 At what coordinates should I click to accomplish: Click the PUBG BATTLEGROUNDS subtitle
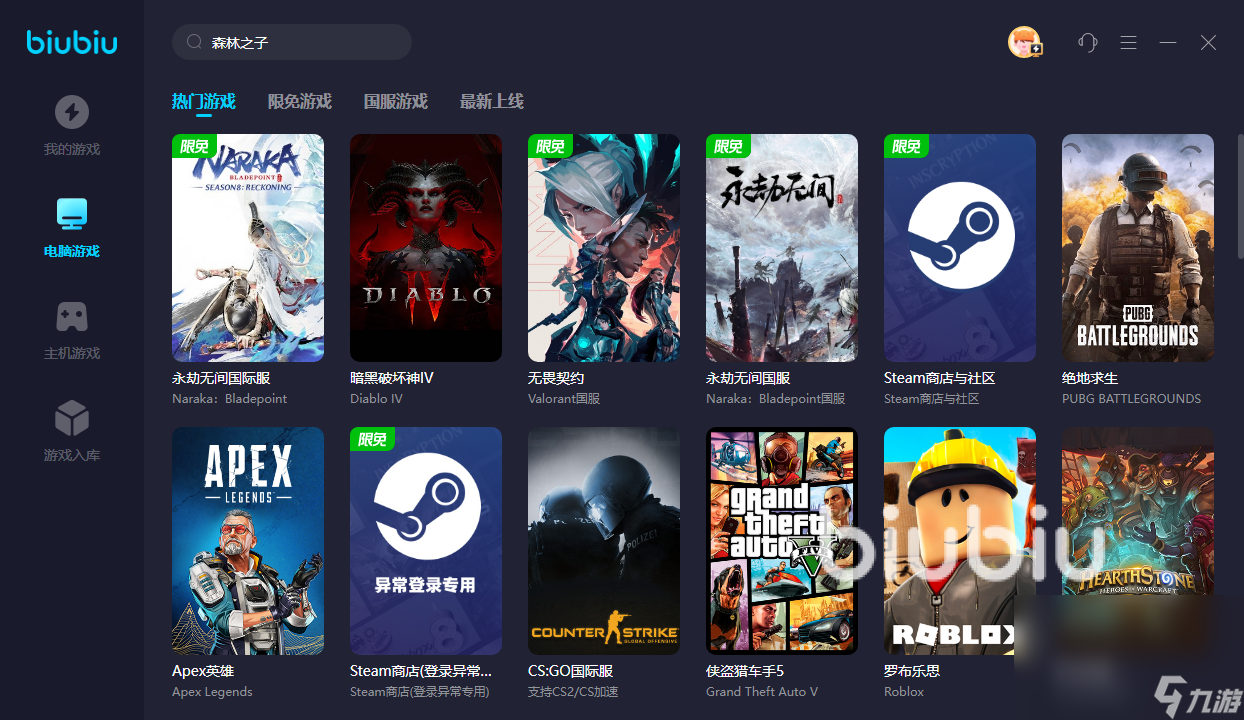(1132, 398)
